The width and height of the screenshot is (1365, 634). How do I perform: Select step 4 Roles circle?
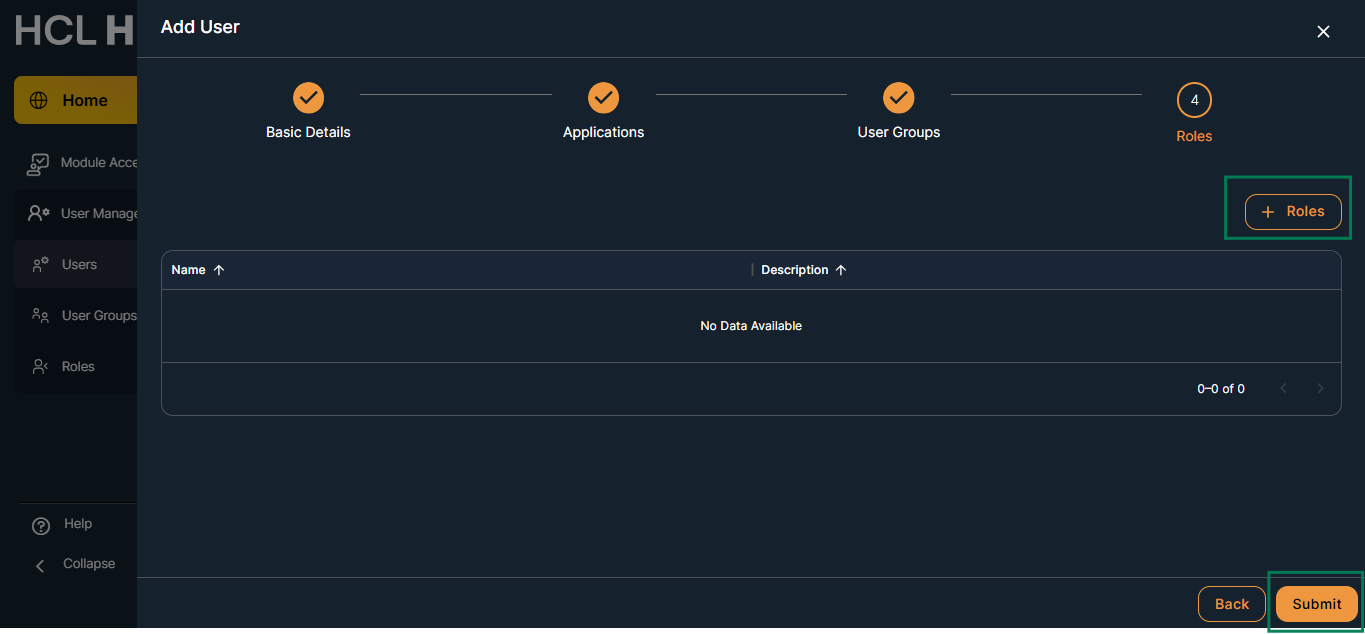(x=1194, y=100)
